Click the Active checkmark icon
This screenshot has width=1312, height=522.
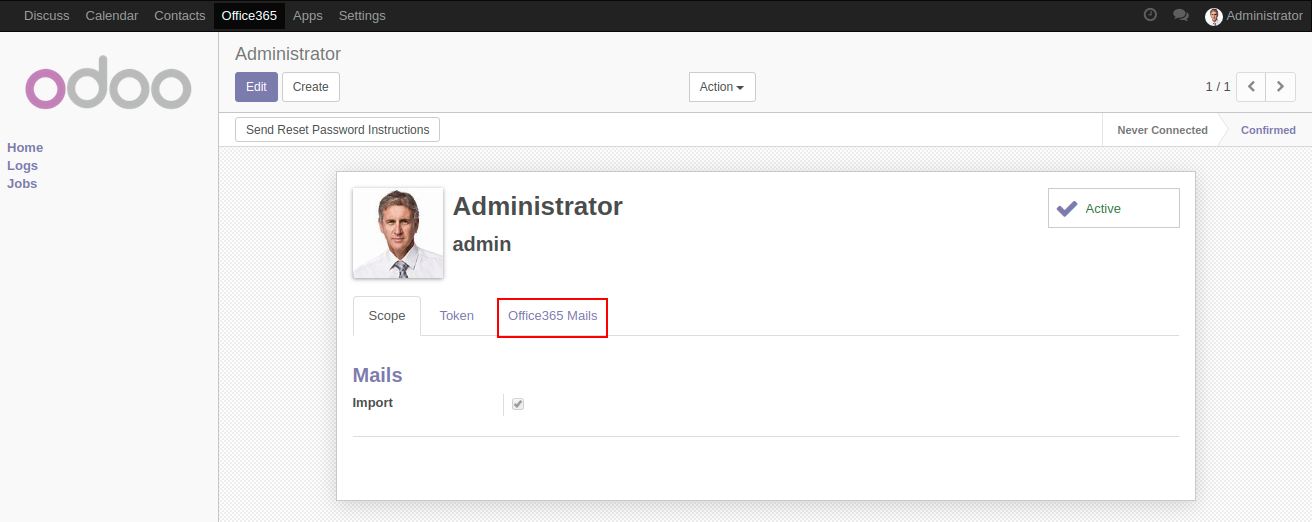1067,208
